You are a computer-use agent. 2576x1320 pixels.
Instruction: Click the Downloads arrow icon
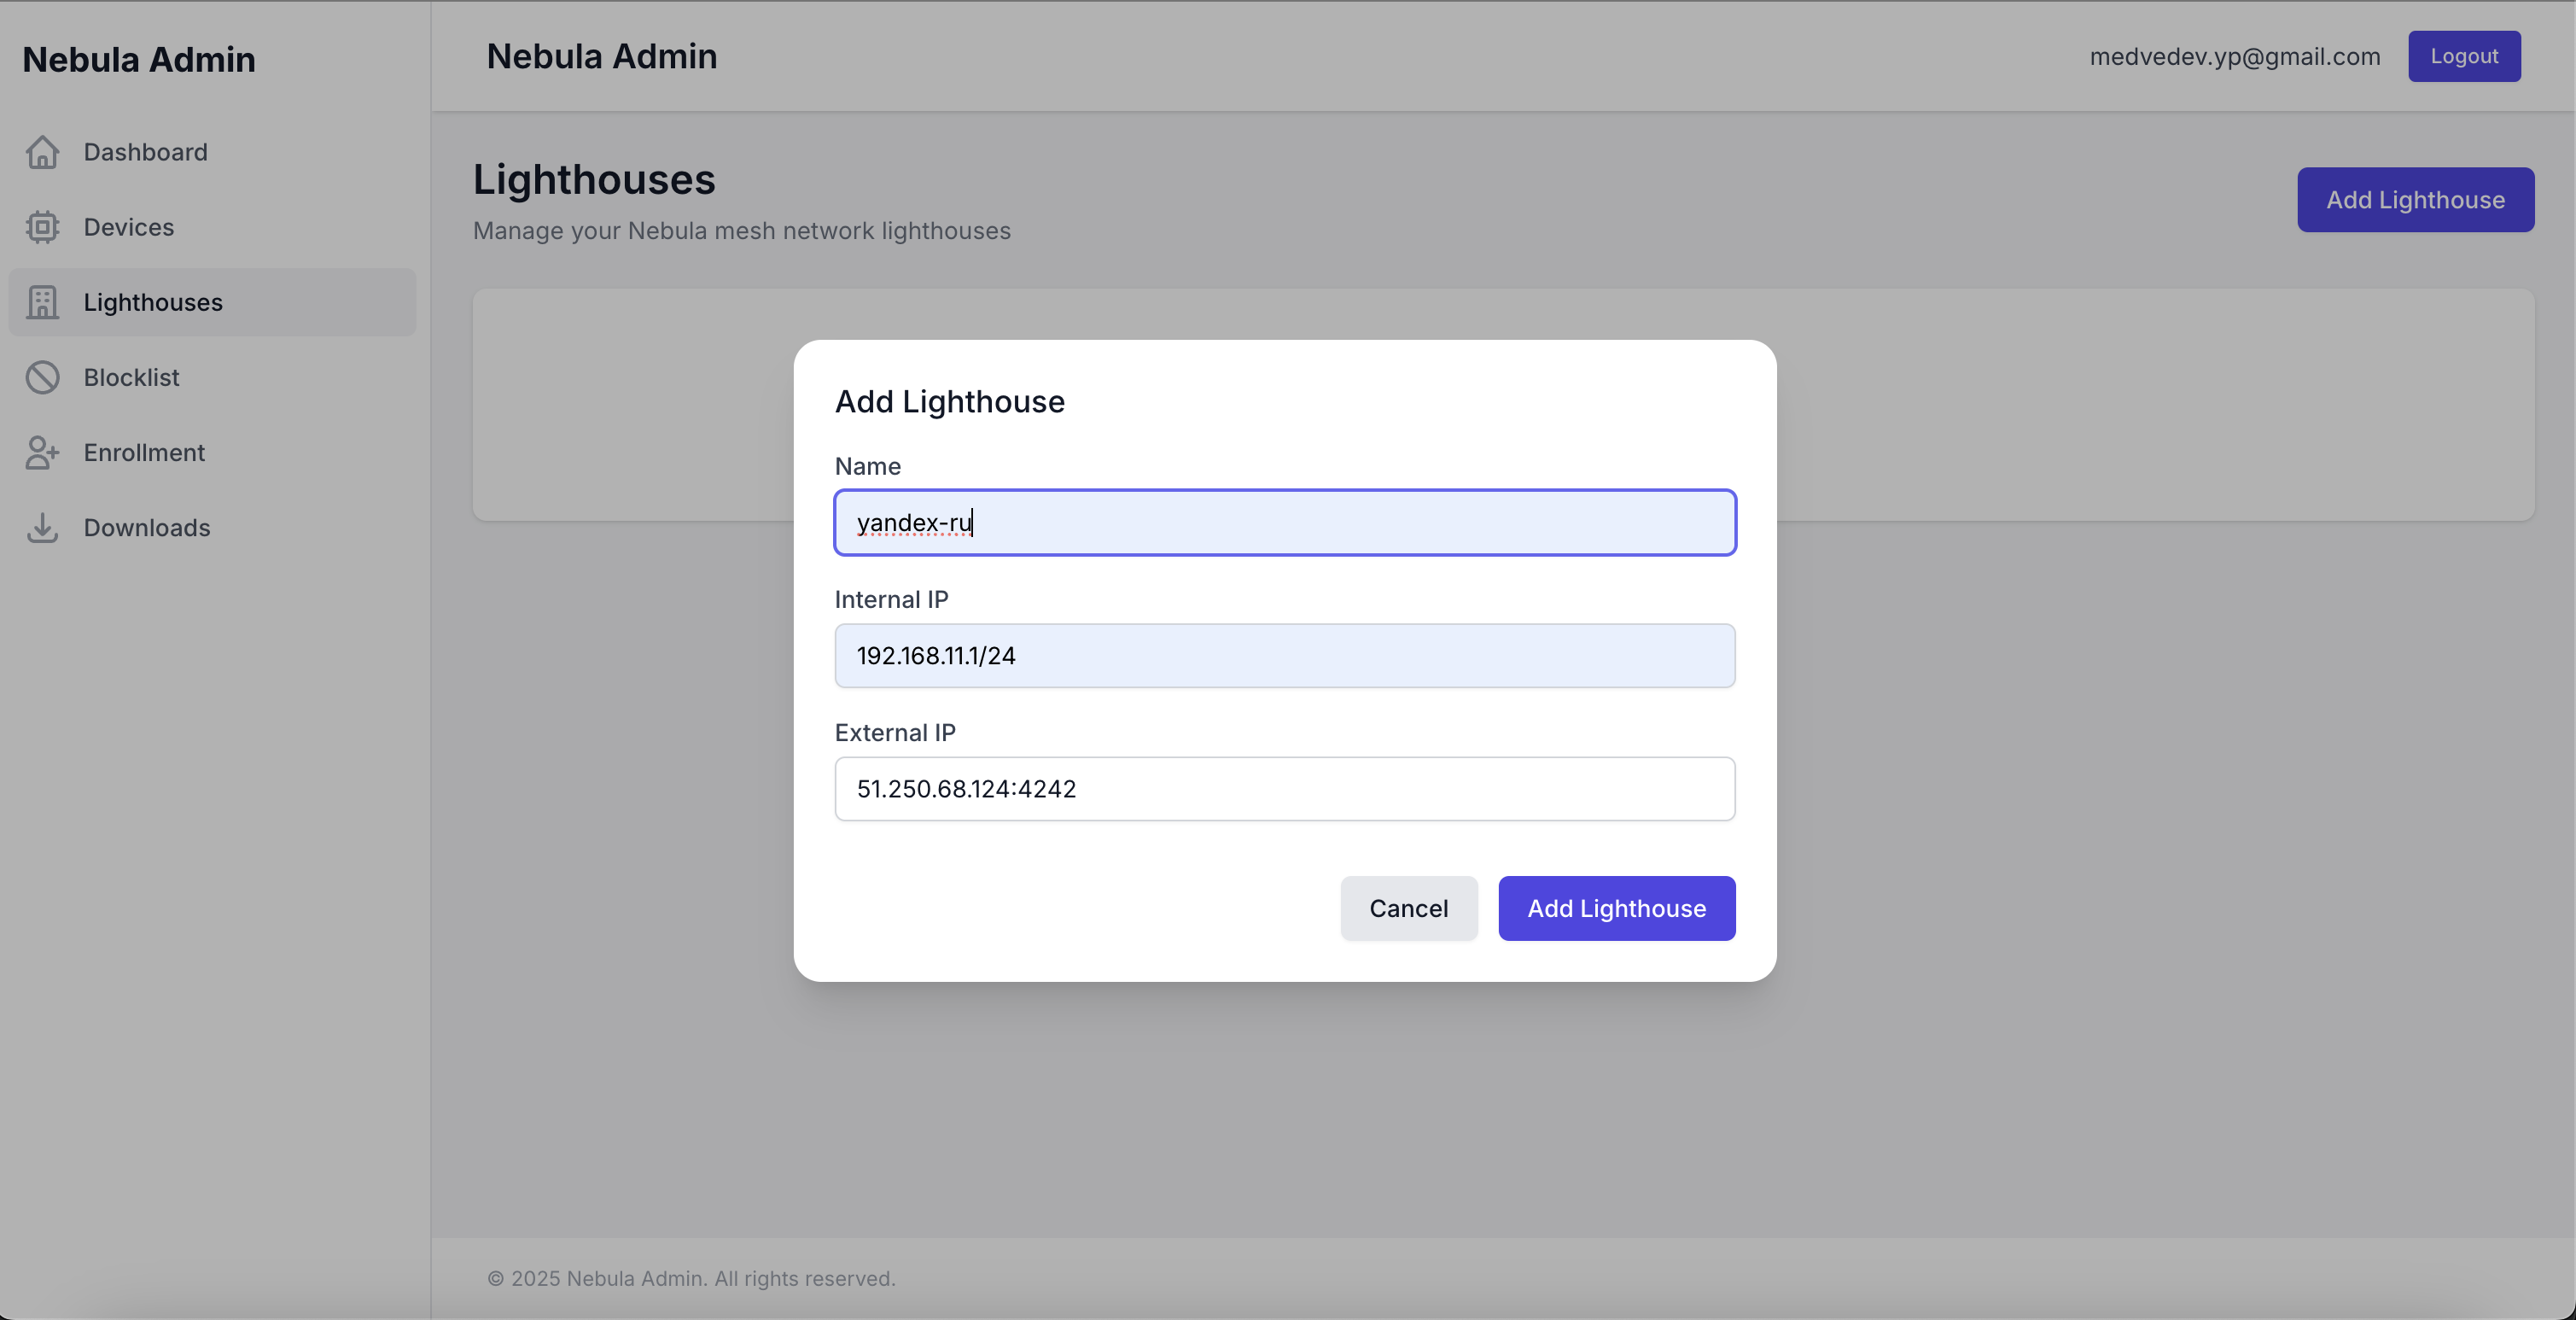pos(42,527)
